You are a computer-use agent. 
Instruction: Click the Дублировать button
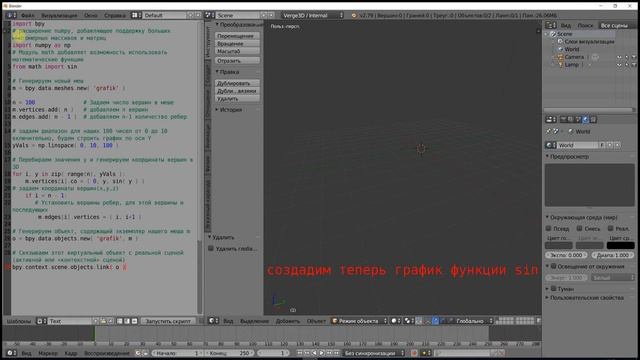(x=237, y=83)
